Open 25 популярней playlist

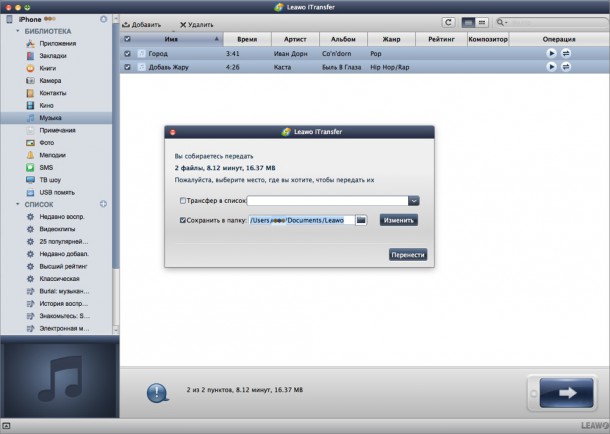tap(63, 242)
